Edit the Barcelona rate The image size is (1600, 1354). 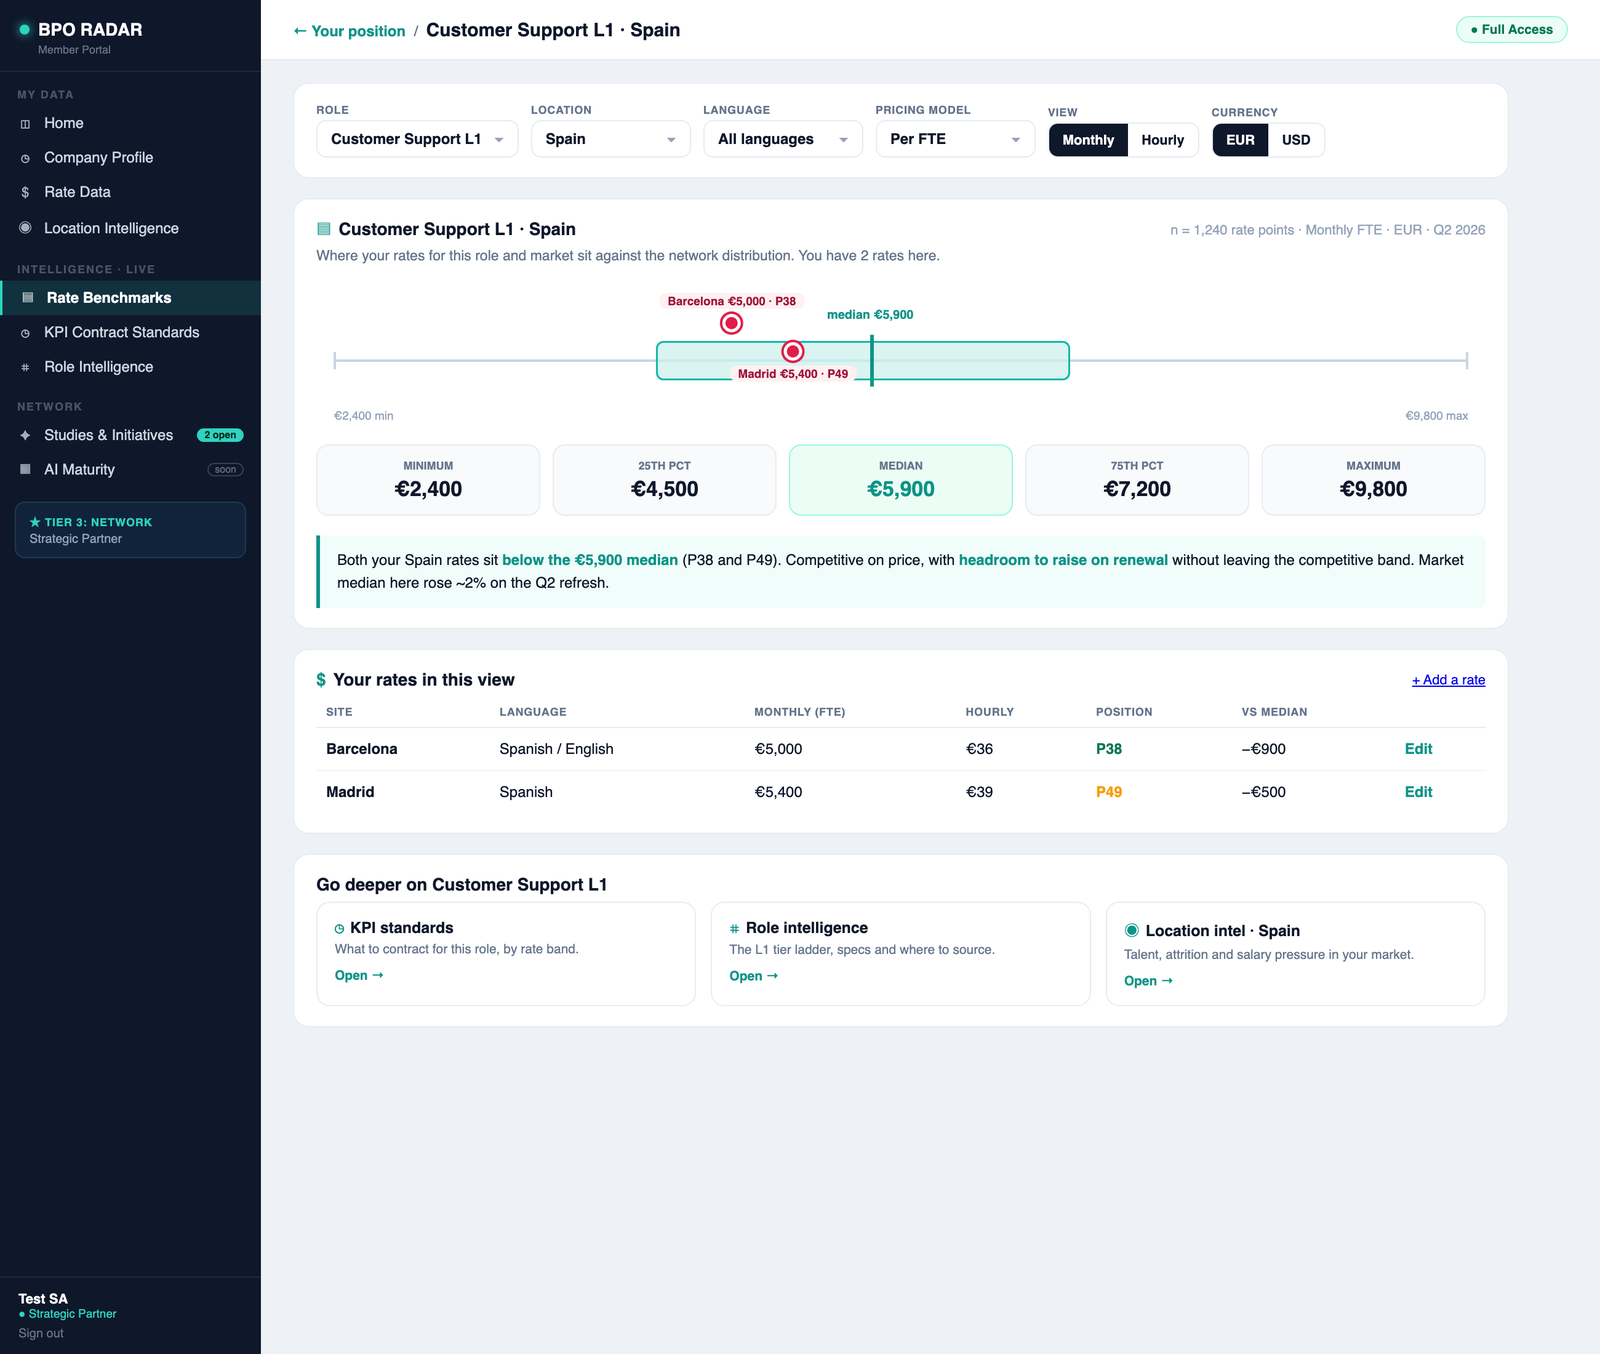1418,749
